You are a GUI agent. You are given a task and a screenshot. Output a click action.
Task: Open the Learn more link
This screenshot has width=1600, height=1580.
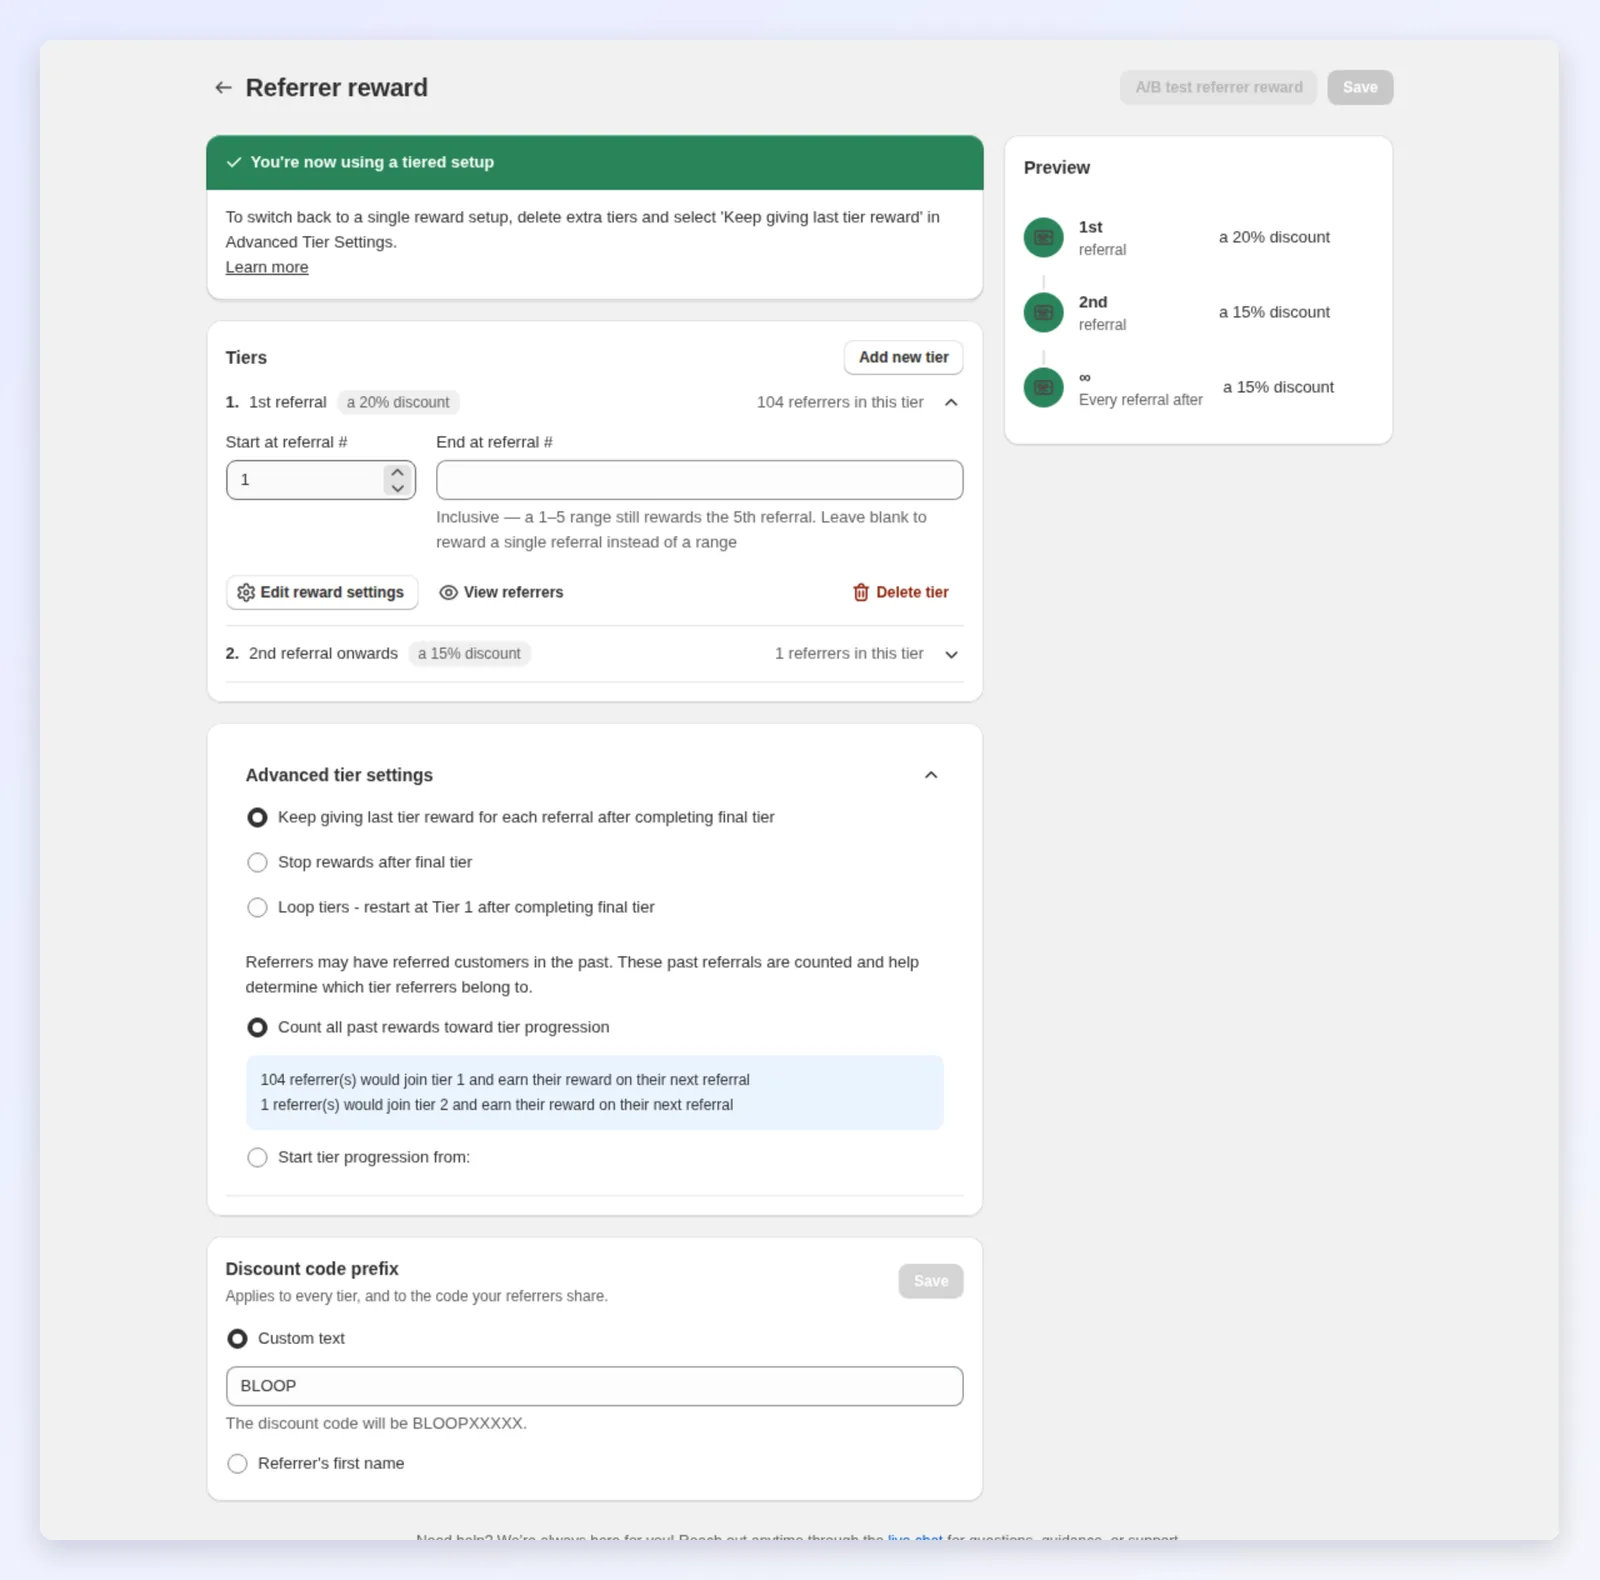click(267, 268)
